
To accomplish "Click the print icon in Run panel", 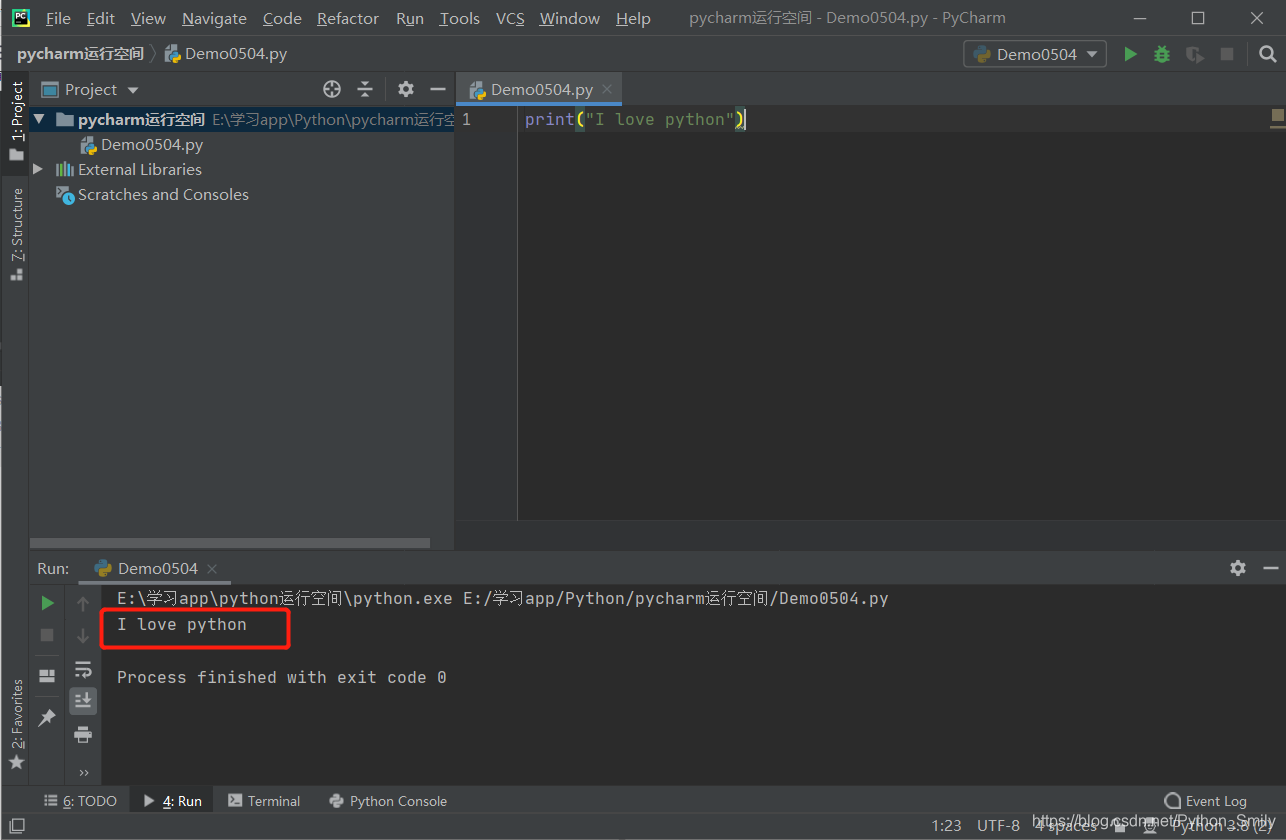I will 83,734.
